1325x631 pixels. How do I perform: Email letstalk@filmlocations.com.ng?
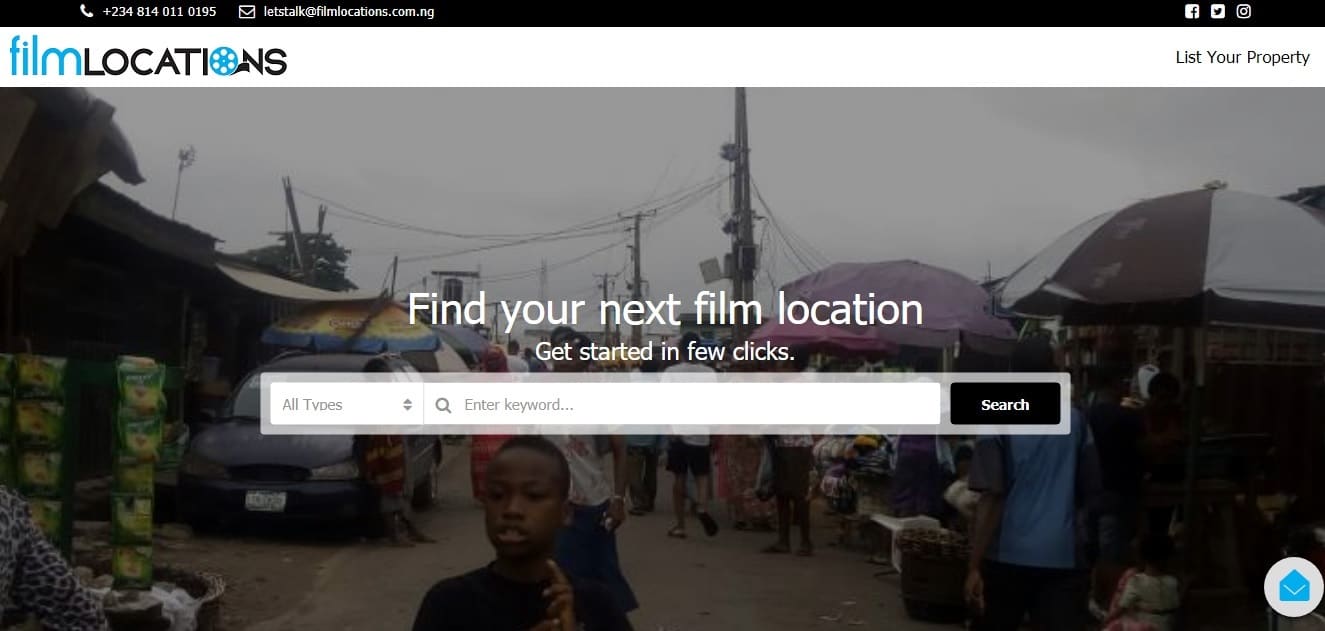pyautogui.click(x=349, y=12)
